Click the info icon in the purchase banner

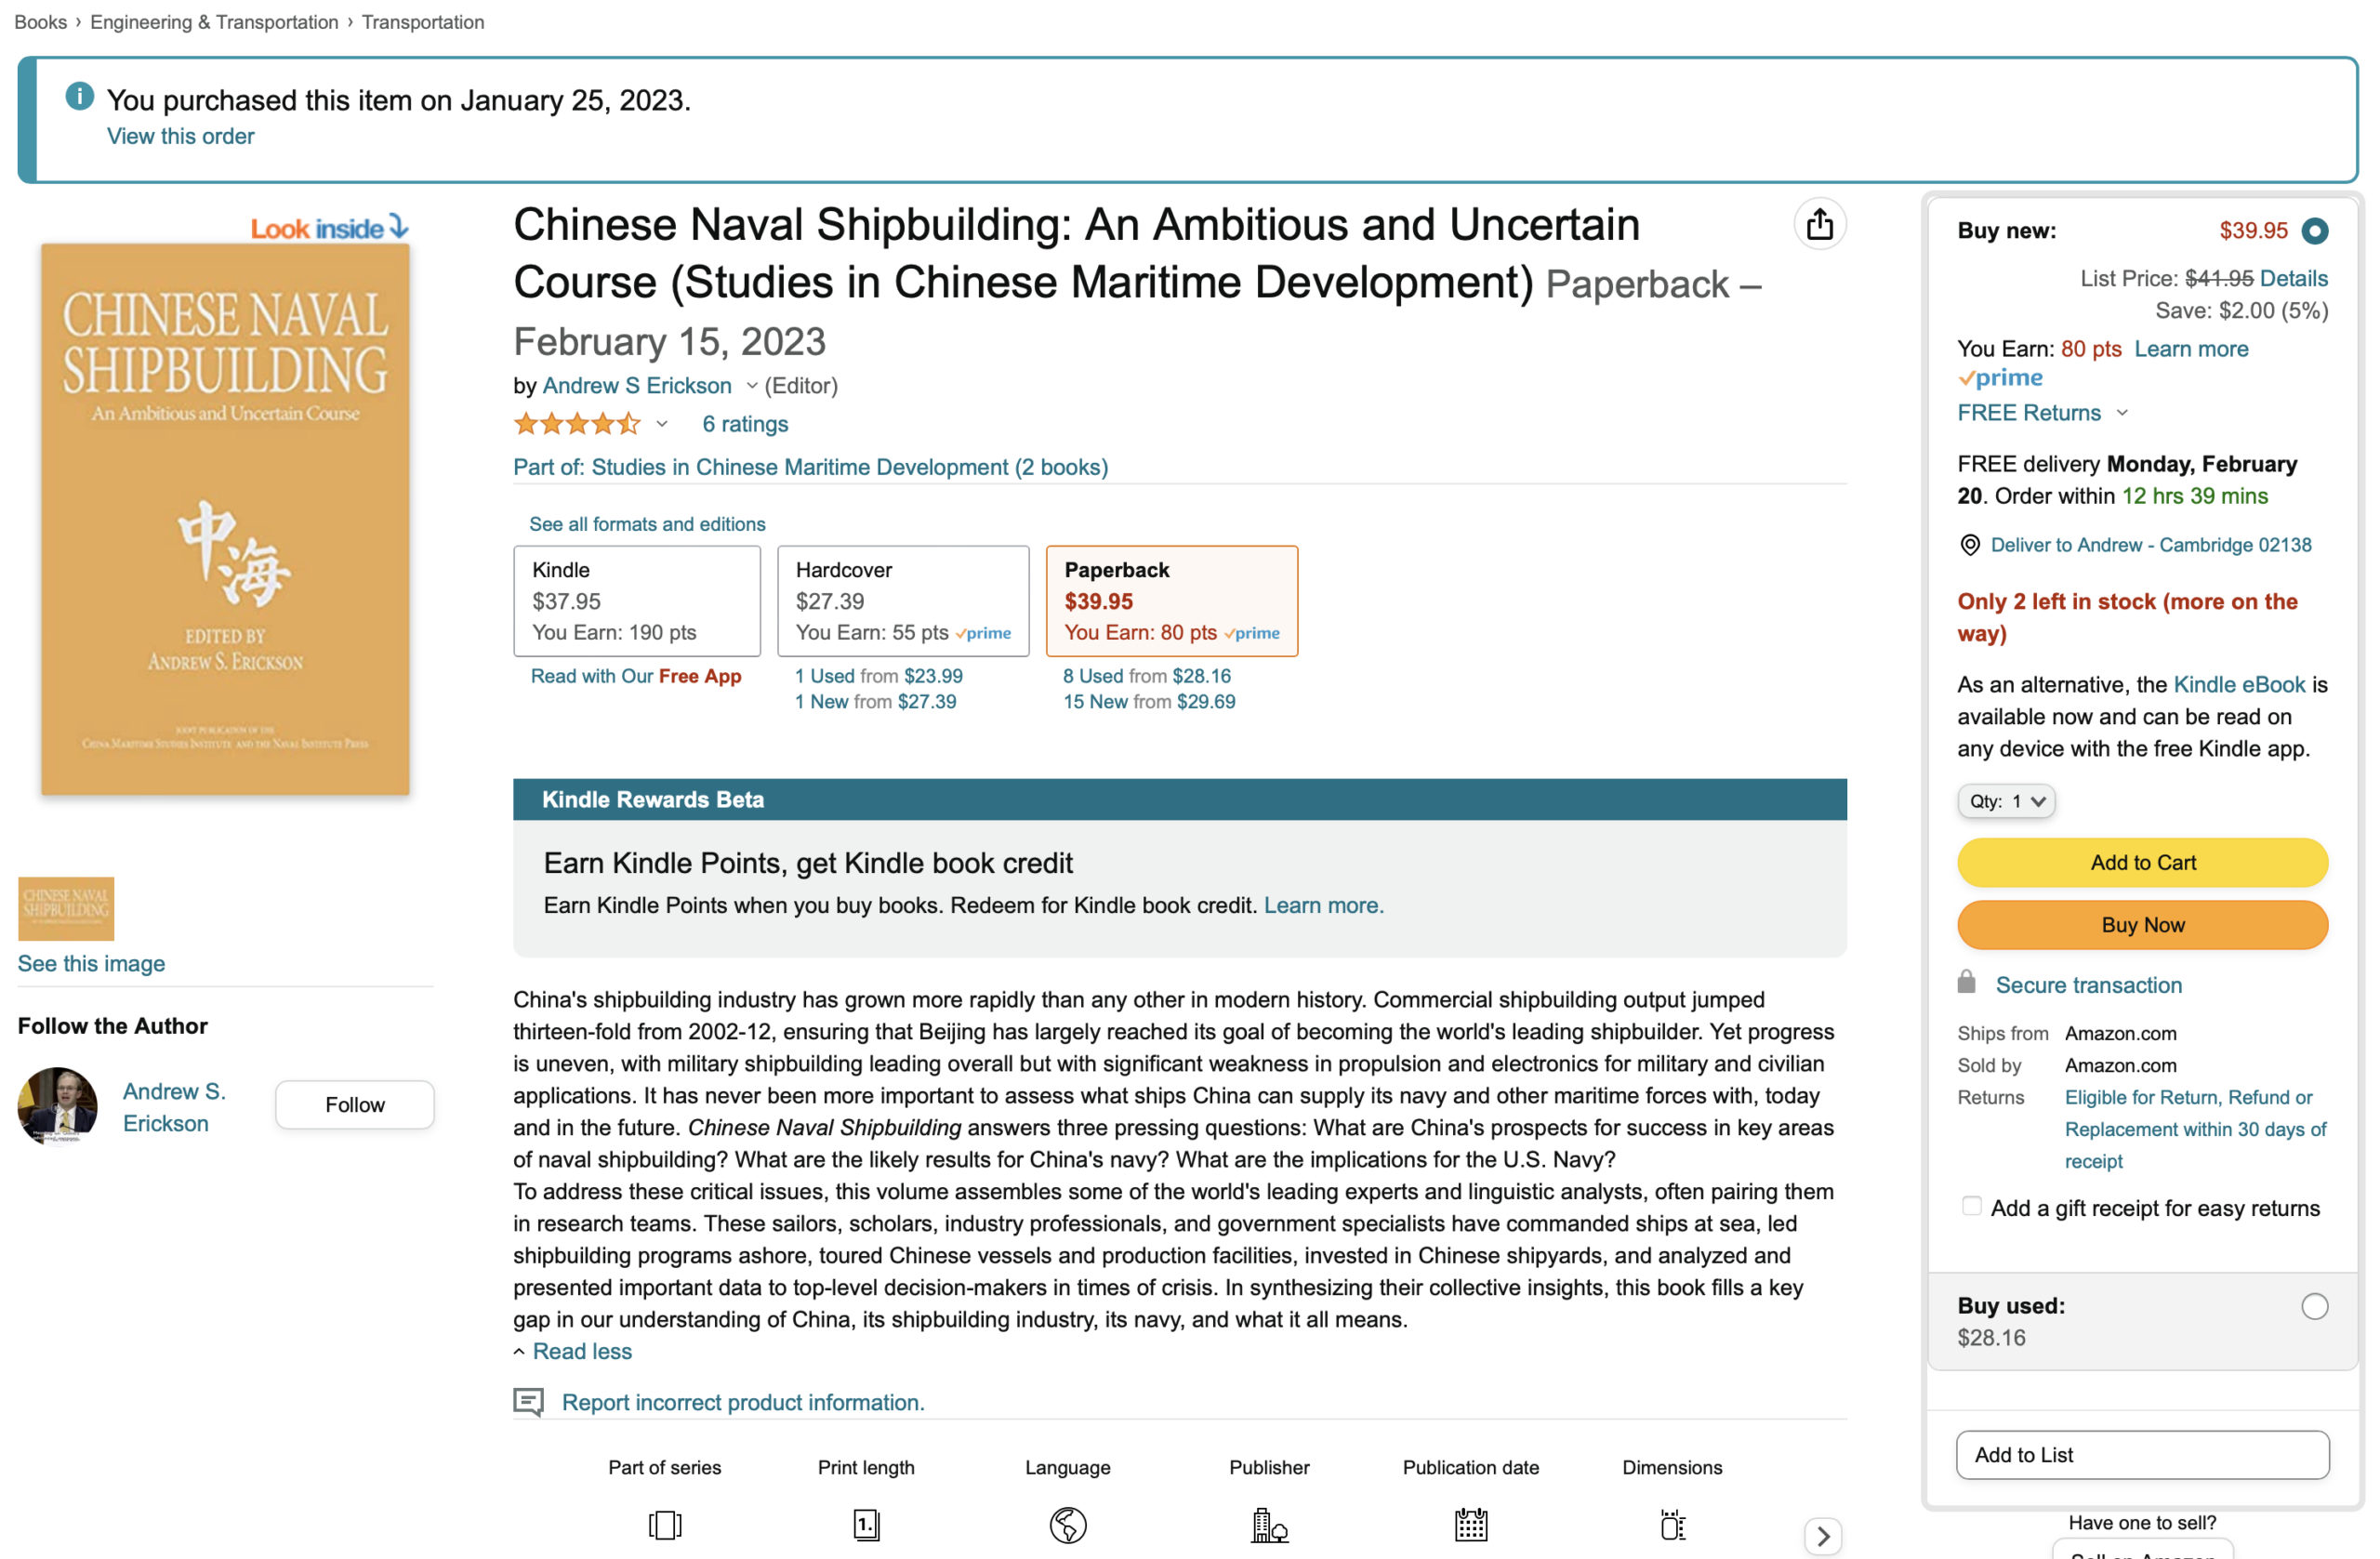point(80,96)
